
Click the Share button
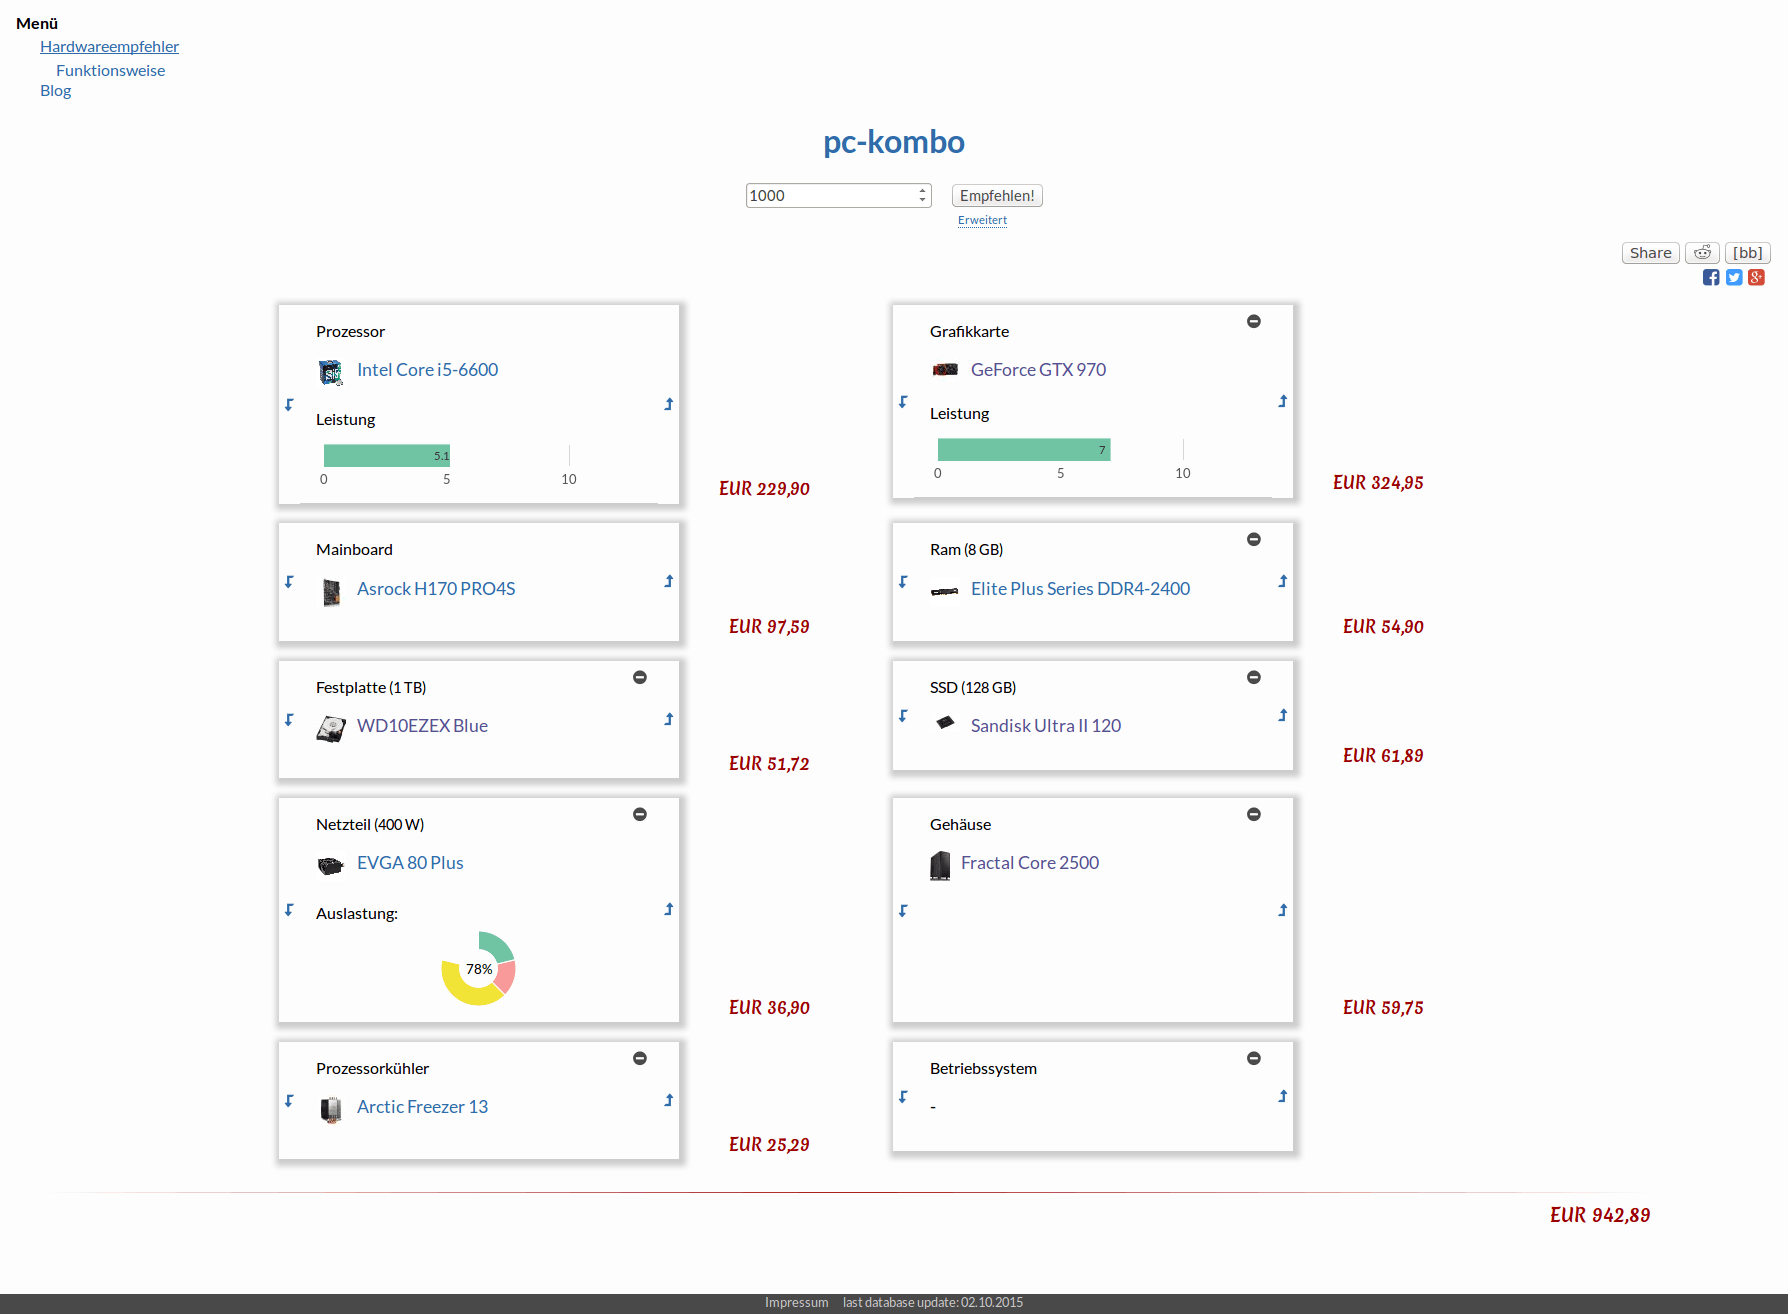point(1650,253)
